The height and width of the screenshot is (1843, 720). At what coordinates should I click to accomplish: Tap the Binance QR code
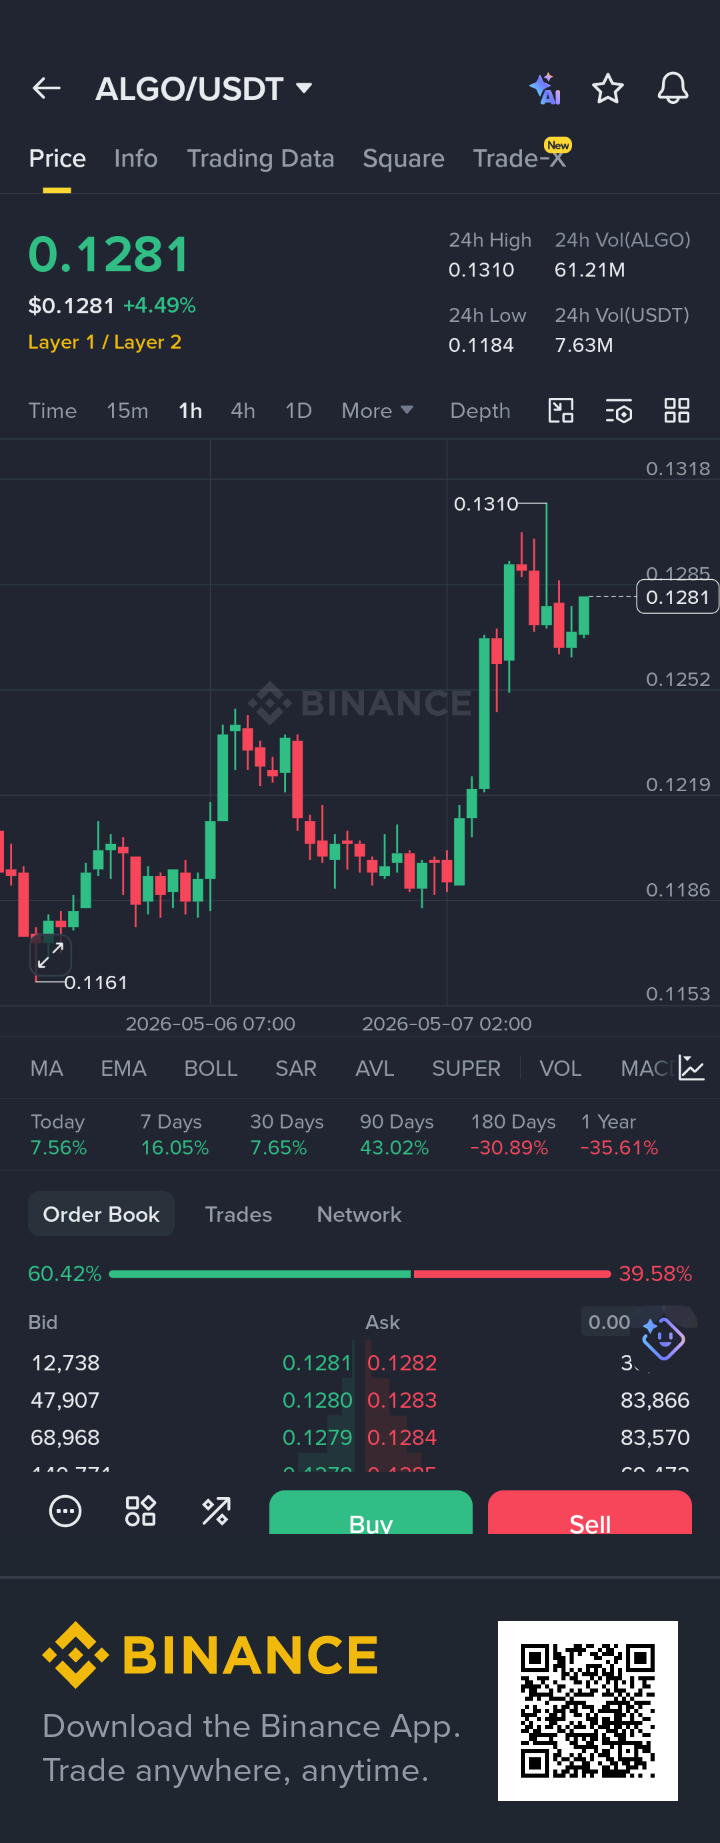(588, 1711)
